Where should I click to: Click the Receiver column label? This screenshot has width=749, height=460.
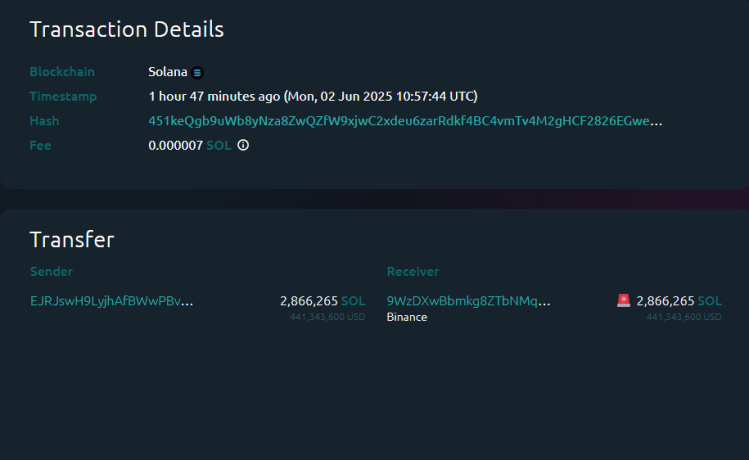point(413,271)
